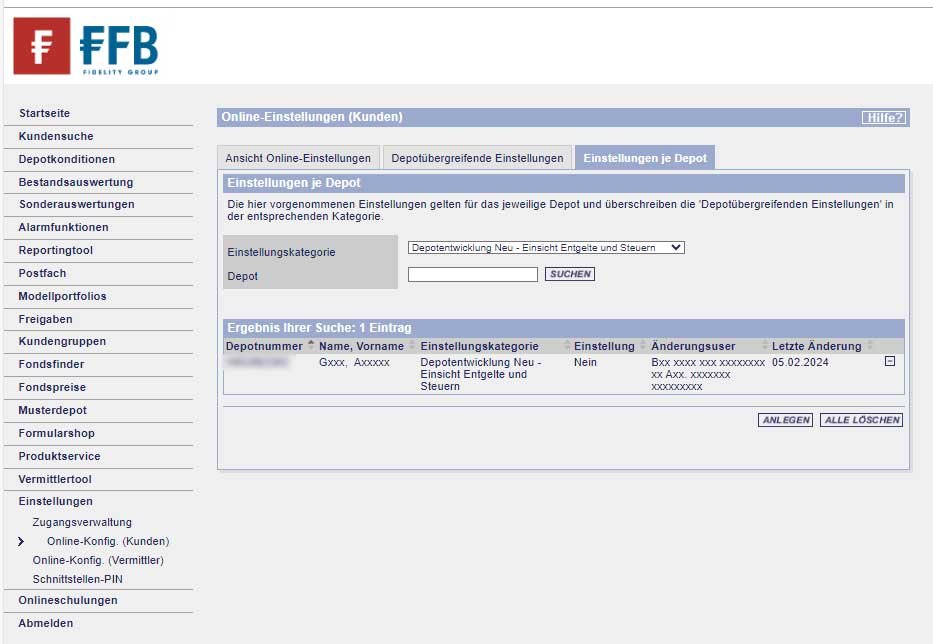The height and width of the screenshot is (644, 933).
Task: Open the Einstellungskategorie dropdown
Action: click(x=545, y=248)
